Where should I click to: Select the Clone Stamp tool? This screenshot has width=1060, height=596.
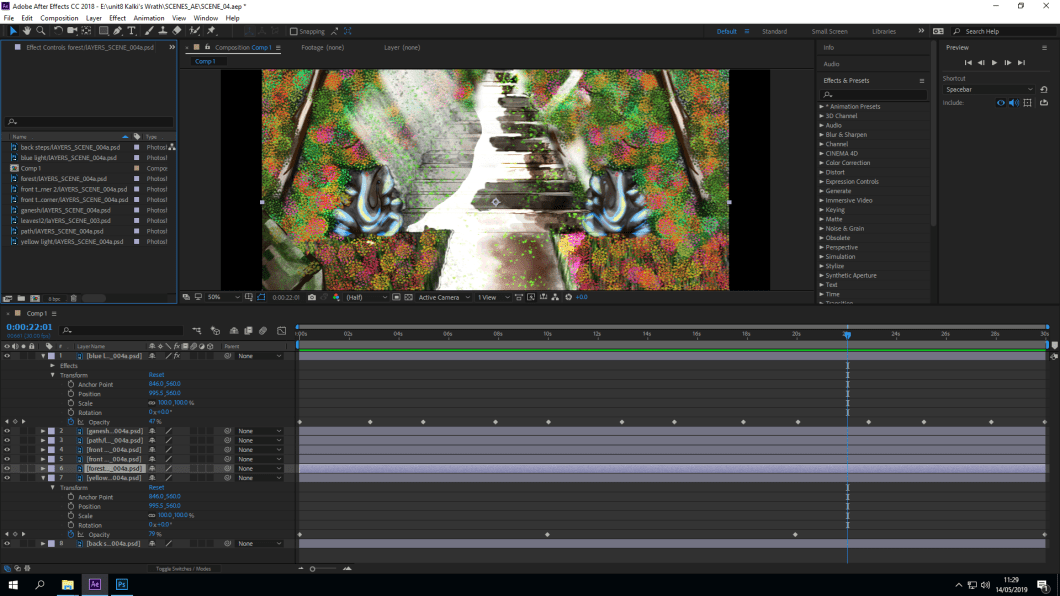pyautogui.click(x=162, y=31)
